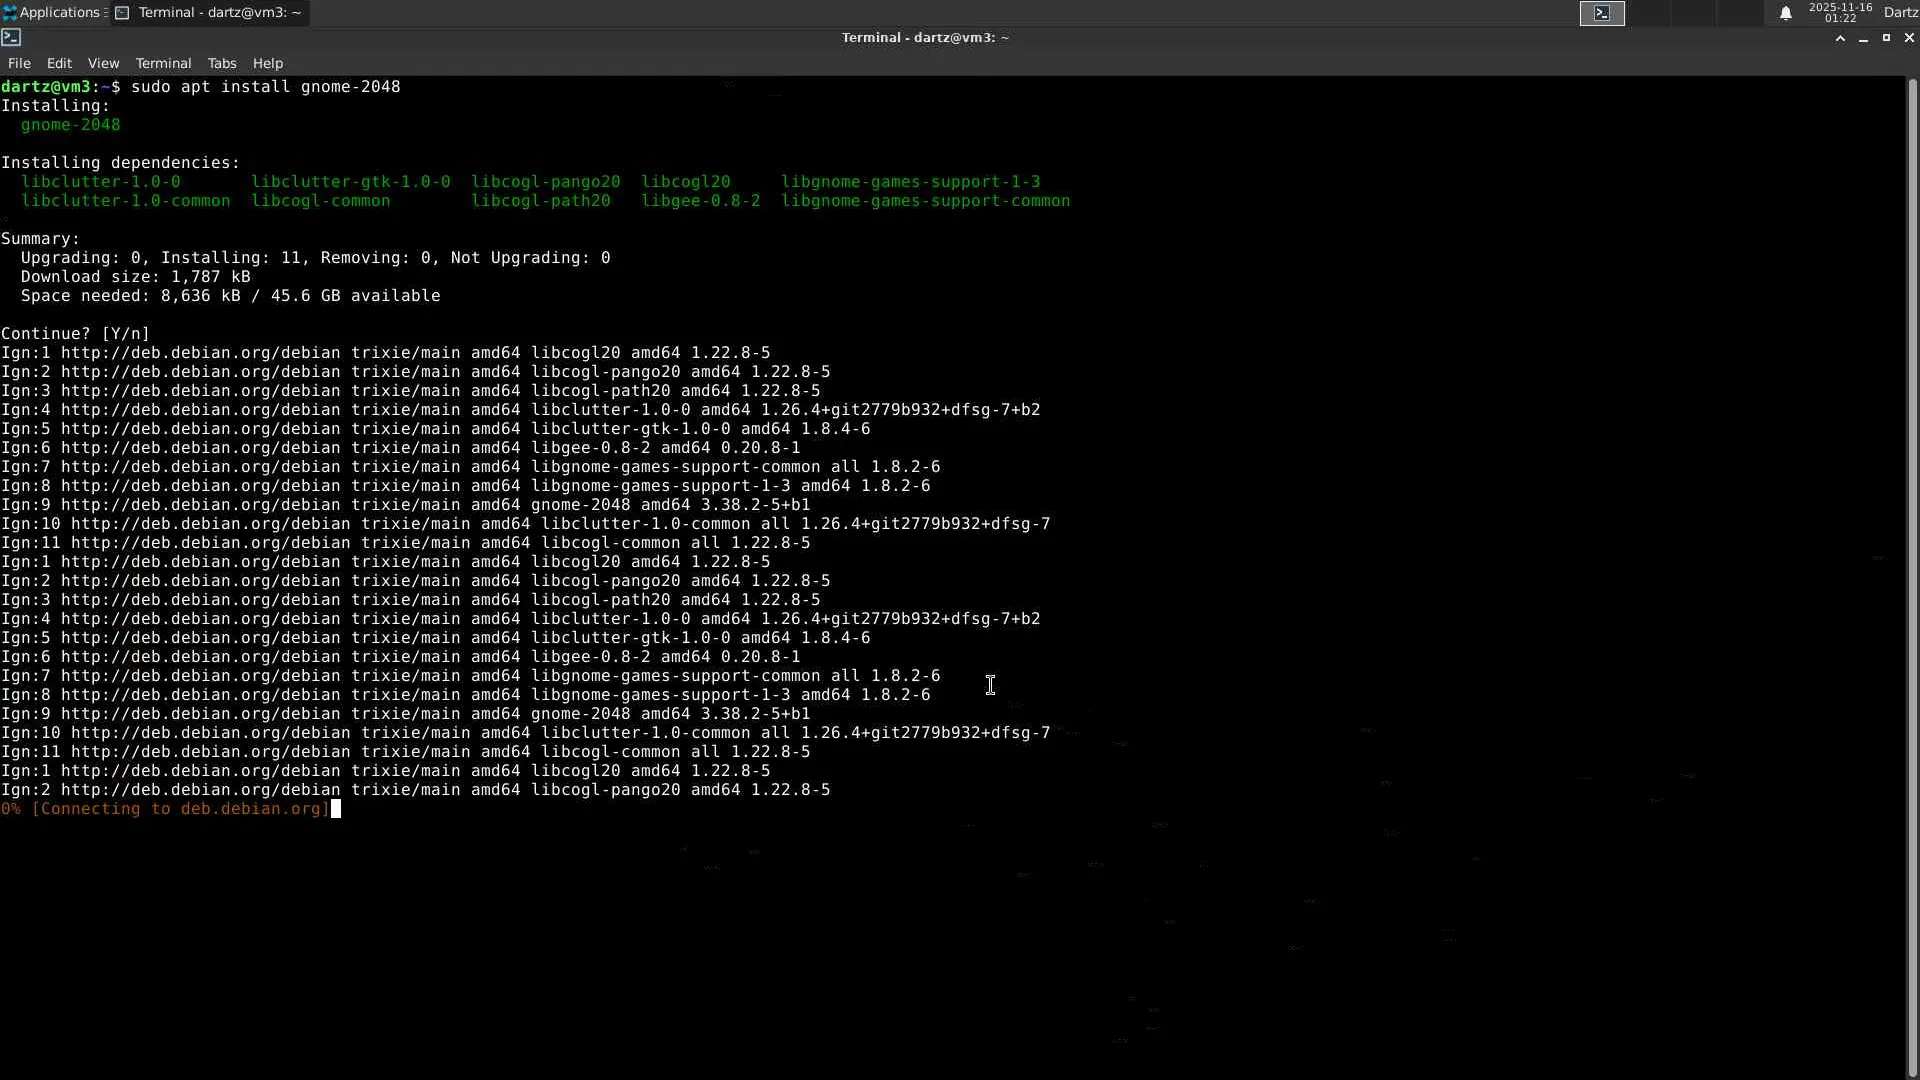Click the terminal icon in the window title bar
This screenshot has height=1080, width=1920.
(x=11, y=38)
